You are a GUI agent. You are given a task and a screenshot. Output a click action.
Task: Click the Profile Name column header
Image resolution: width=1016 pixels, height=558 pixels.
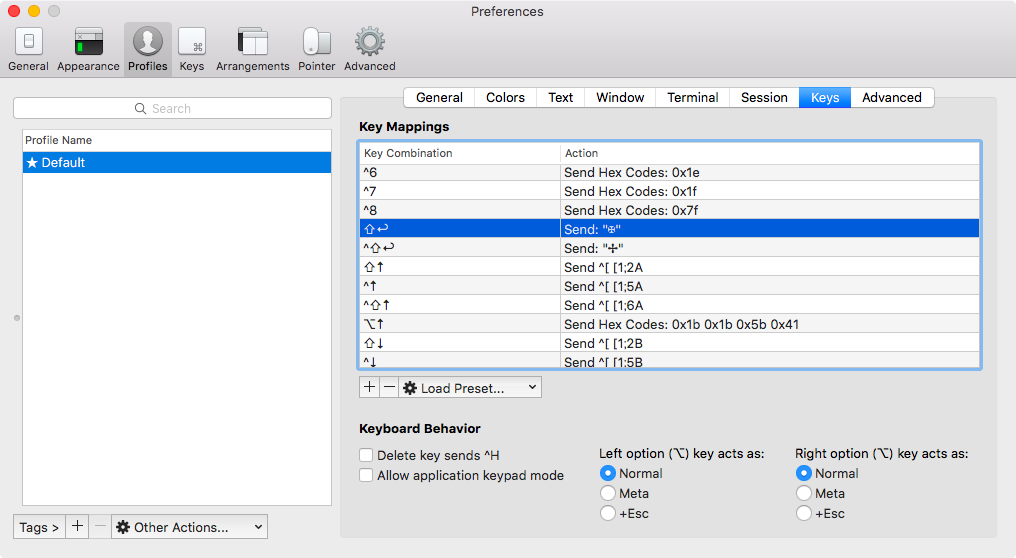pos(177,141)
